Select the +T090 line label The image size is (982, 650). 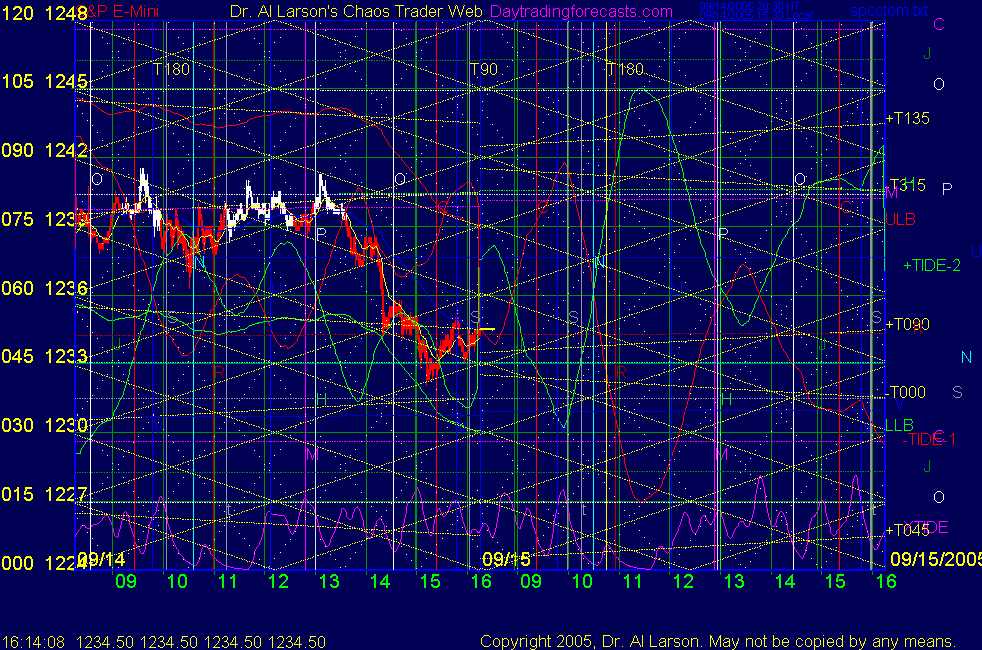click(907, 323)
